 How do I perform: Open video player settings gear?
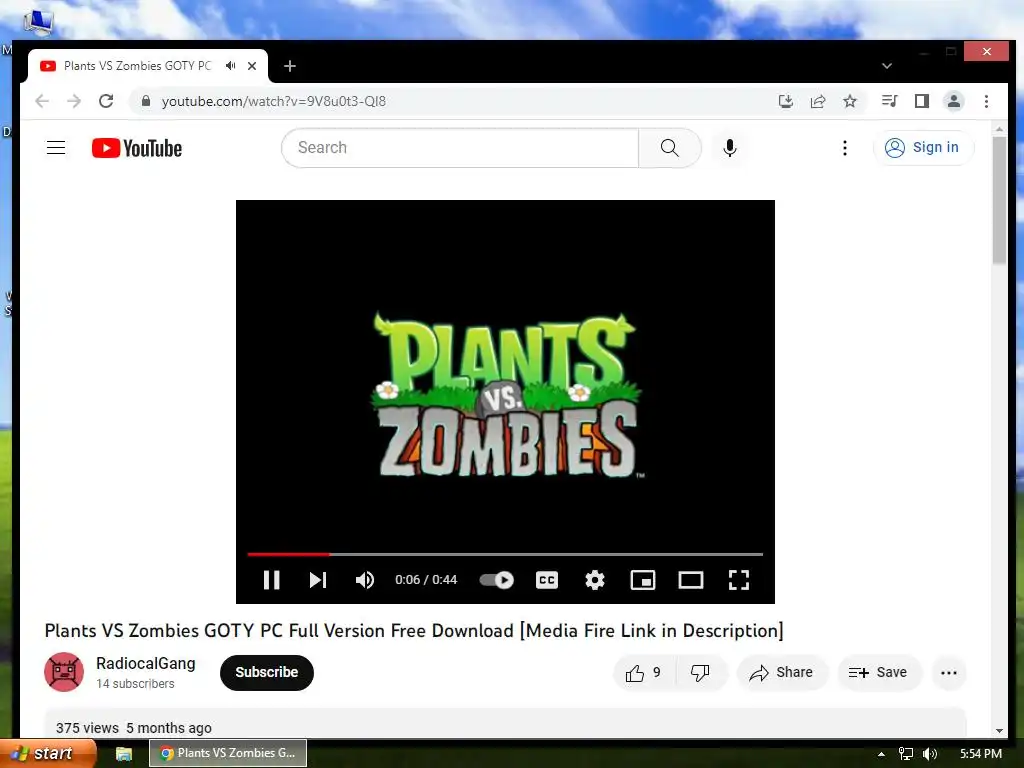[x=594, y=580]
